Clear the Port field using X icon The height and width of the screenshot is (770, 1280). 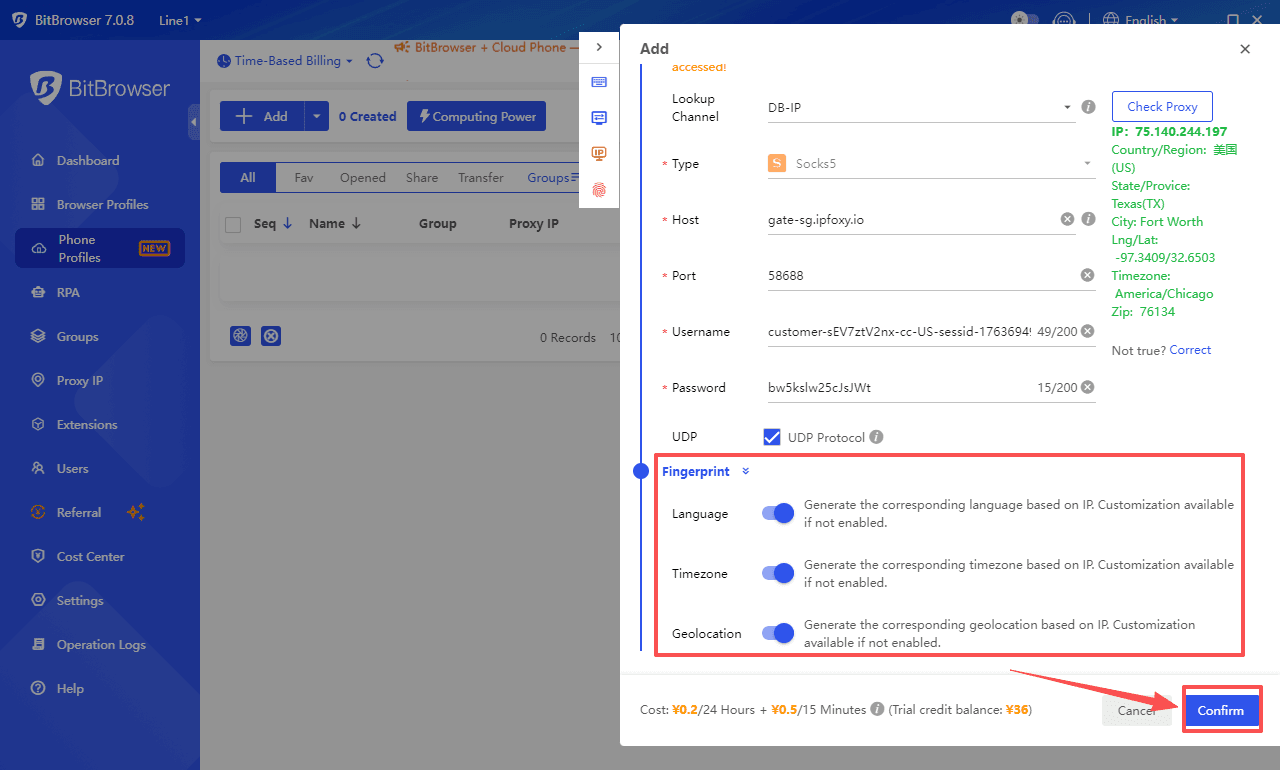pos(1087,275)
